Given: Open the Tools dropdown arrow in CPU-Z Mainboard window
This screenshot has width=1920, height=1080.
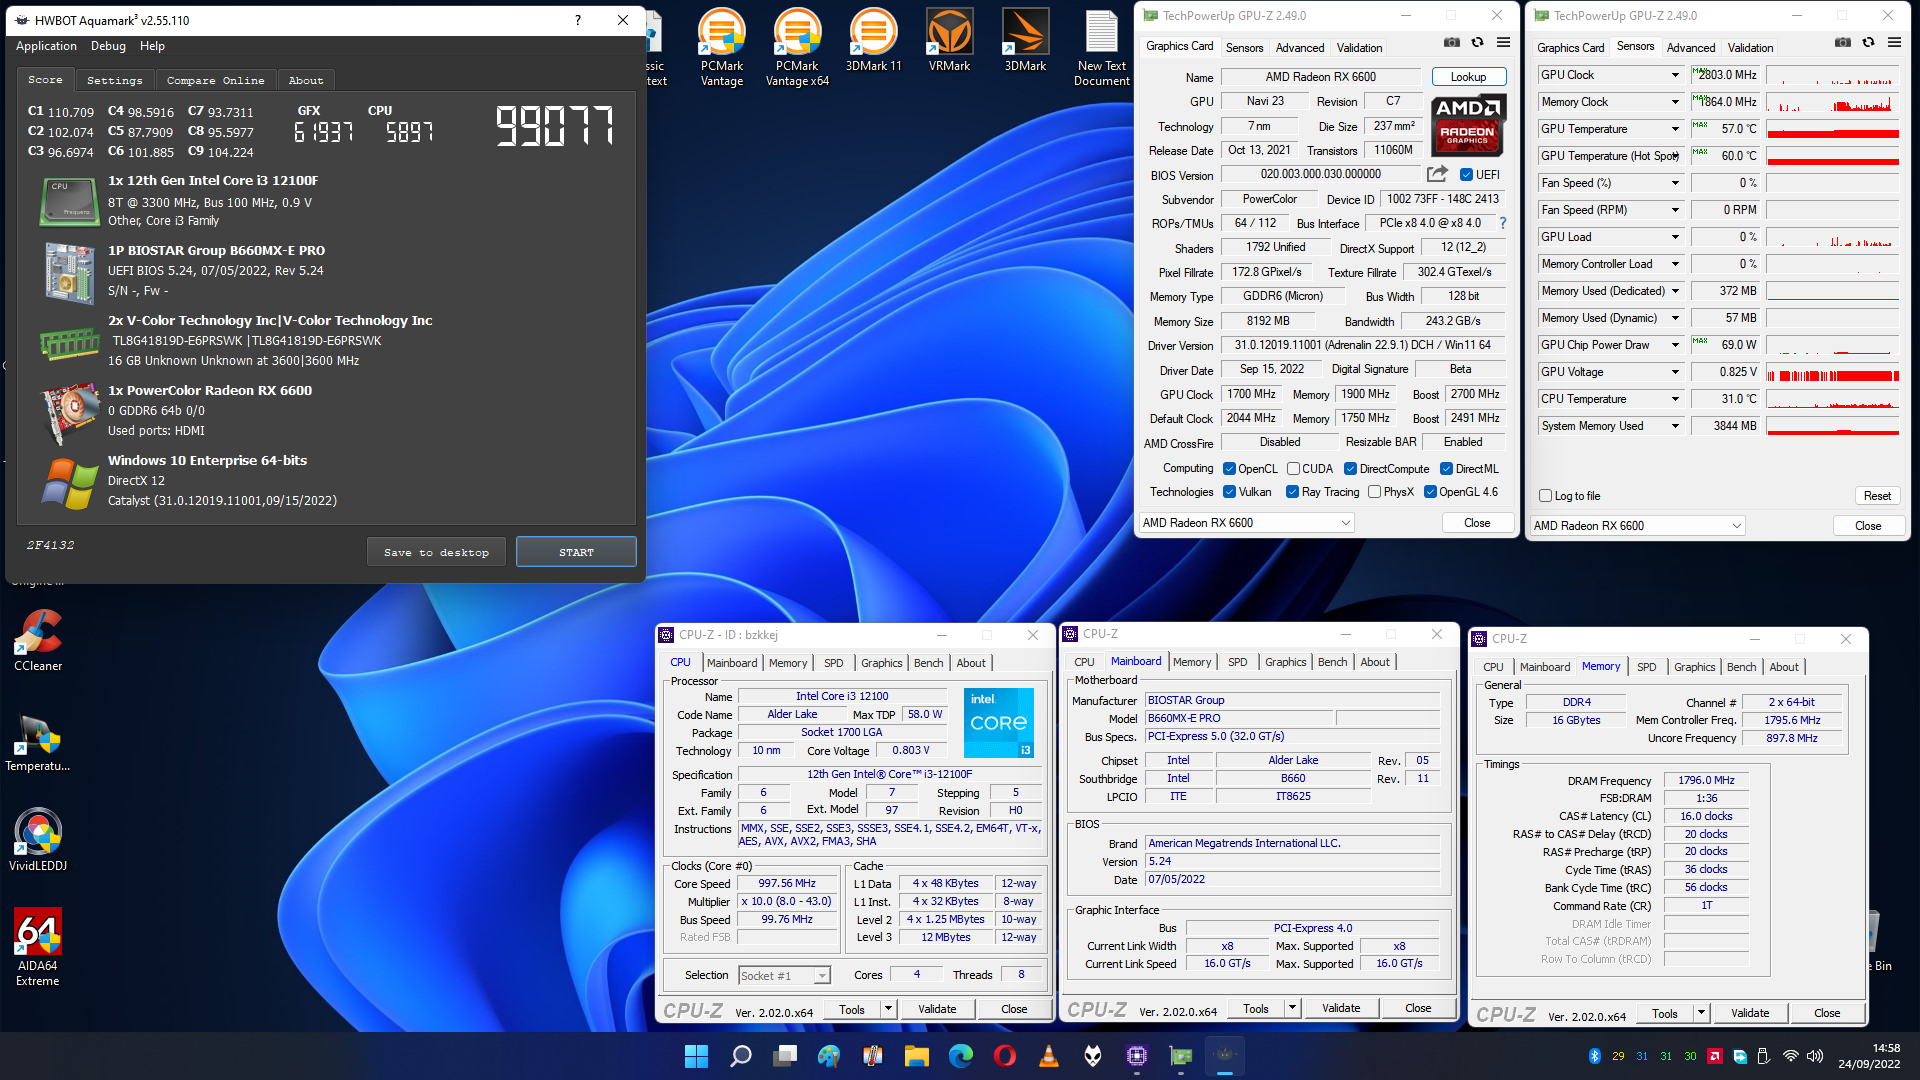Looking at the screenshot, I should pyautogui.click(x=1292, y=1009).
